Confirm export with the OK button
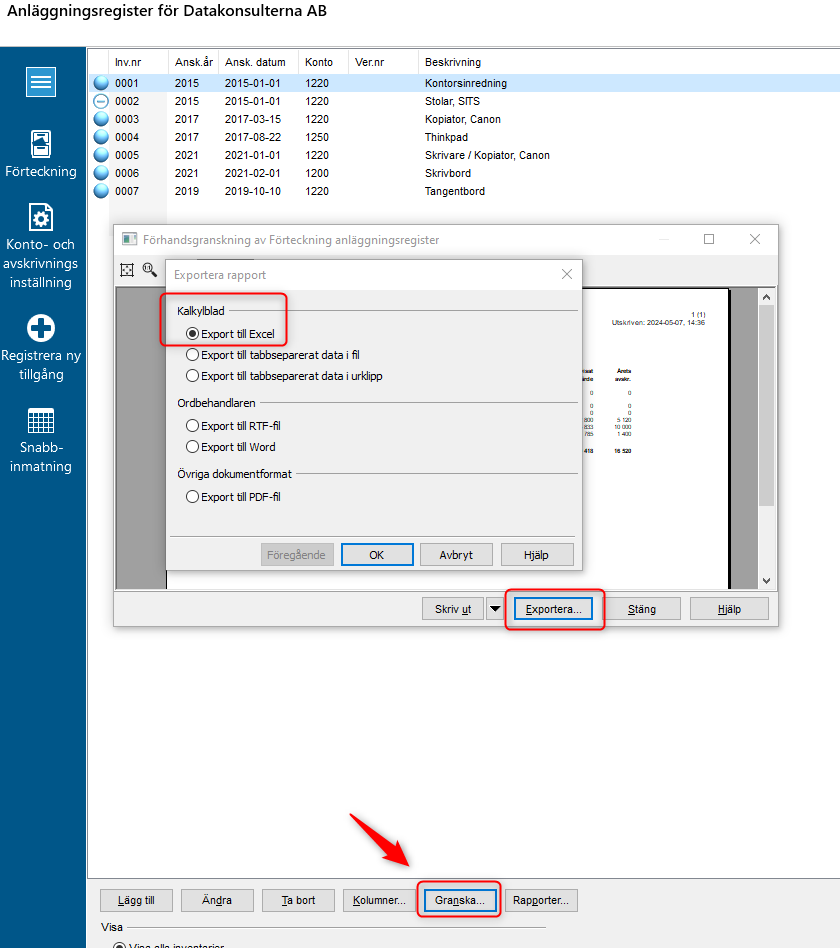840x948 pixels. pos(377,555)
